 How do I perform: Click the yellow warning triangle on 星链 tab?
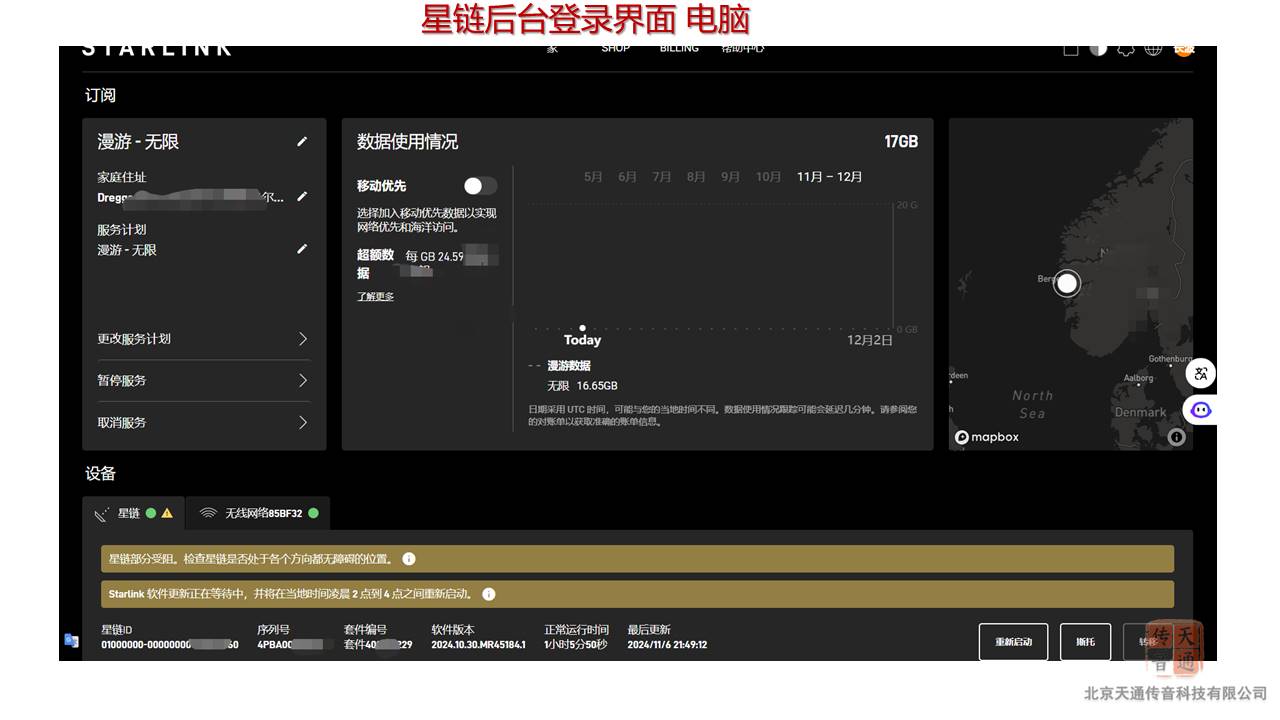[167, 513]
